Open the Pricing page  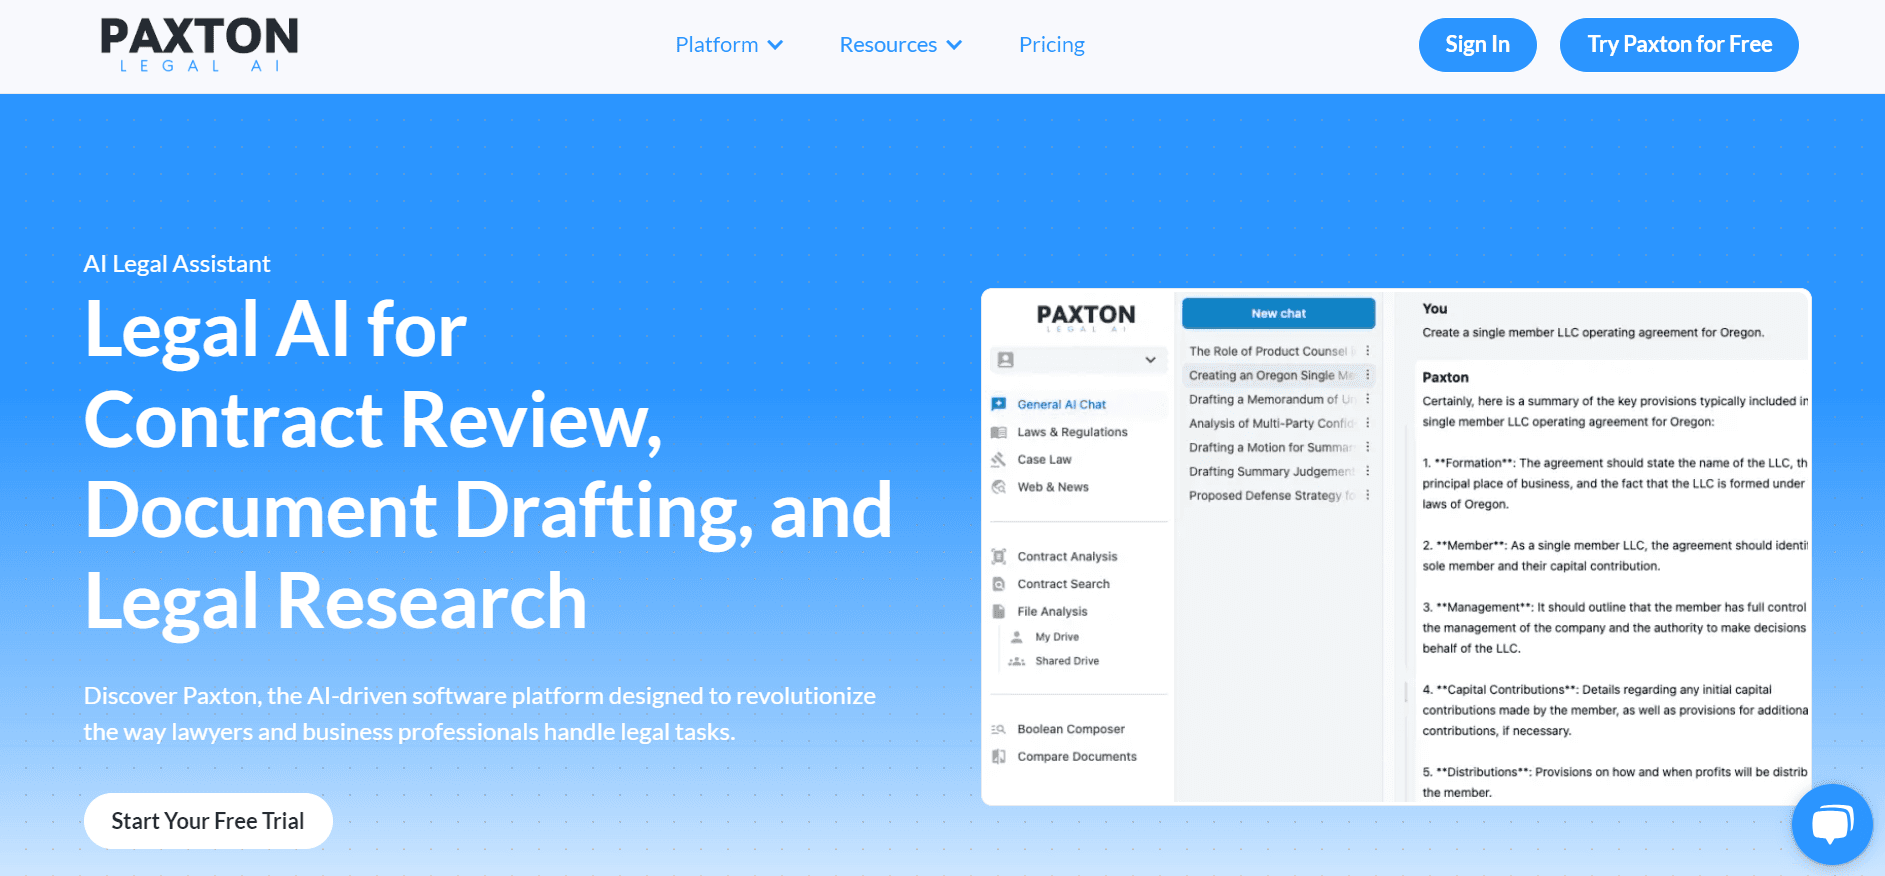pyautogui.click(x=1052, y=45)
